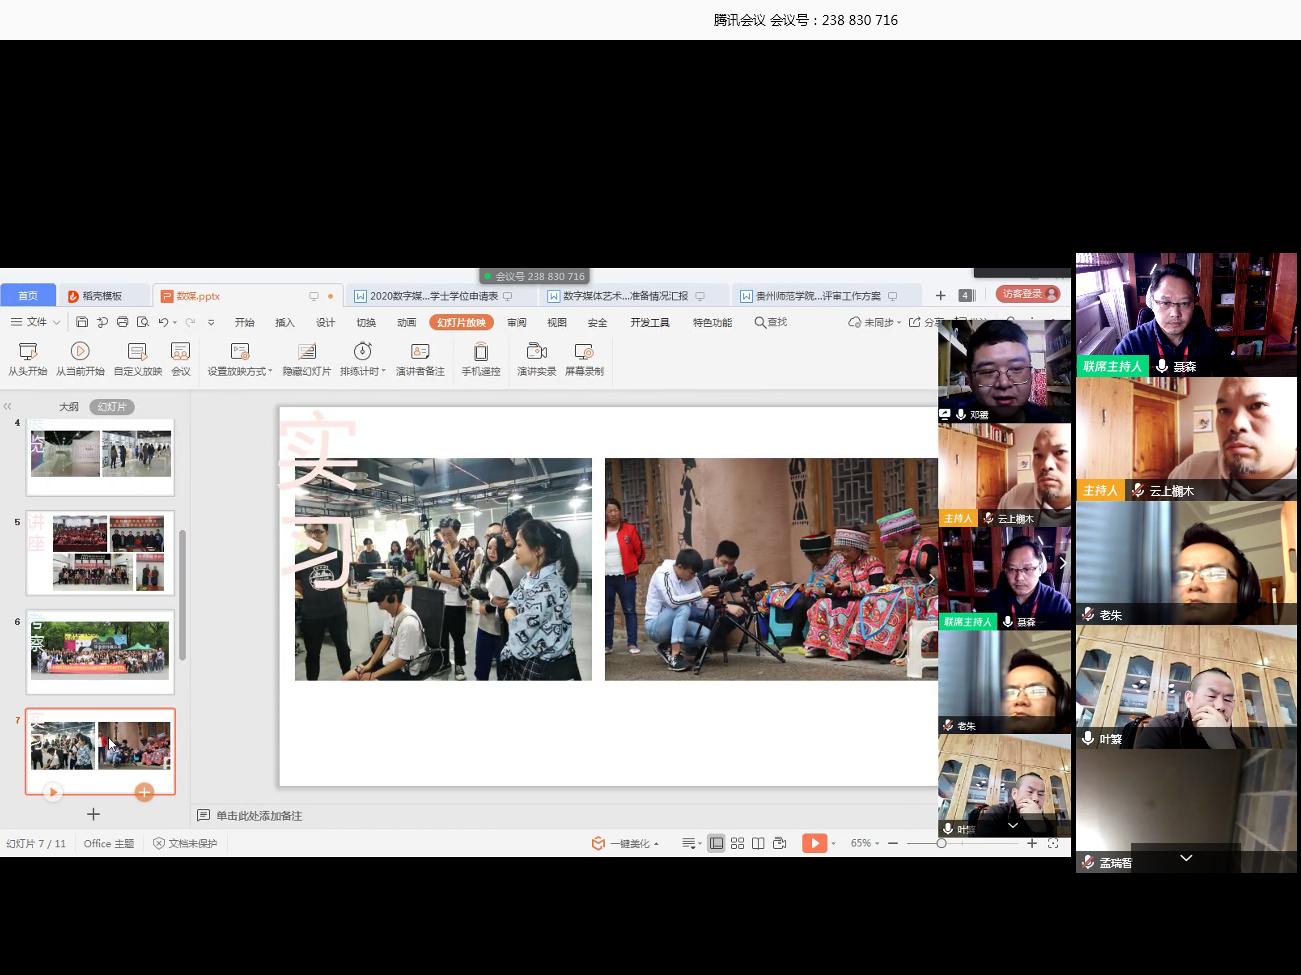Click presenter notes (演讲者备注) icon
1301x975 pixels.
pos(420,359)
